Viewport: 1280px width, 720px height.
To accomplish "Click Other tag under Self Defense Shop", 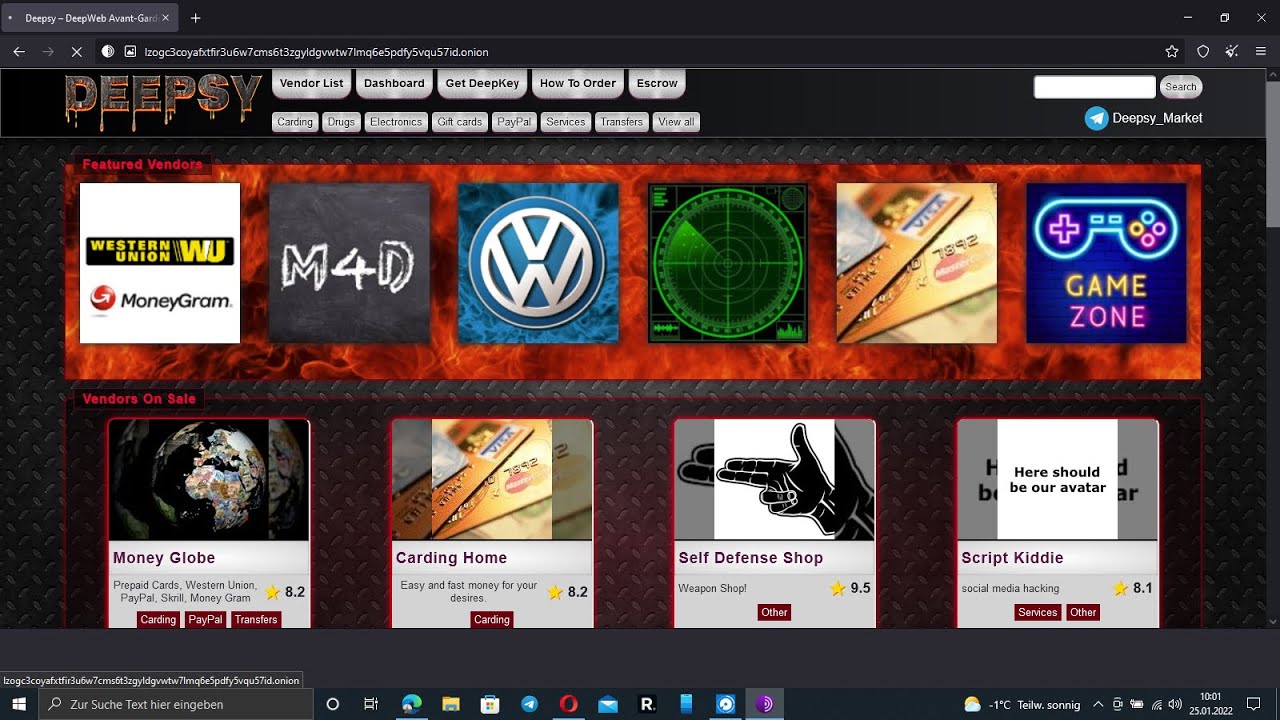I will 775,612.
